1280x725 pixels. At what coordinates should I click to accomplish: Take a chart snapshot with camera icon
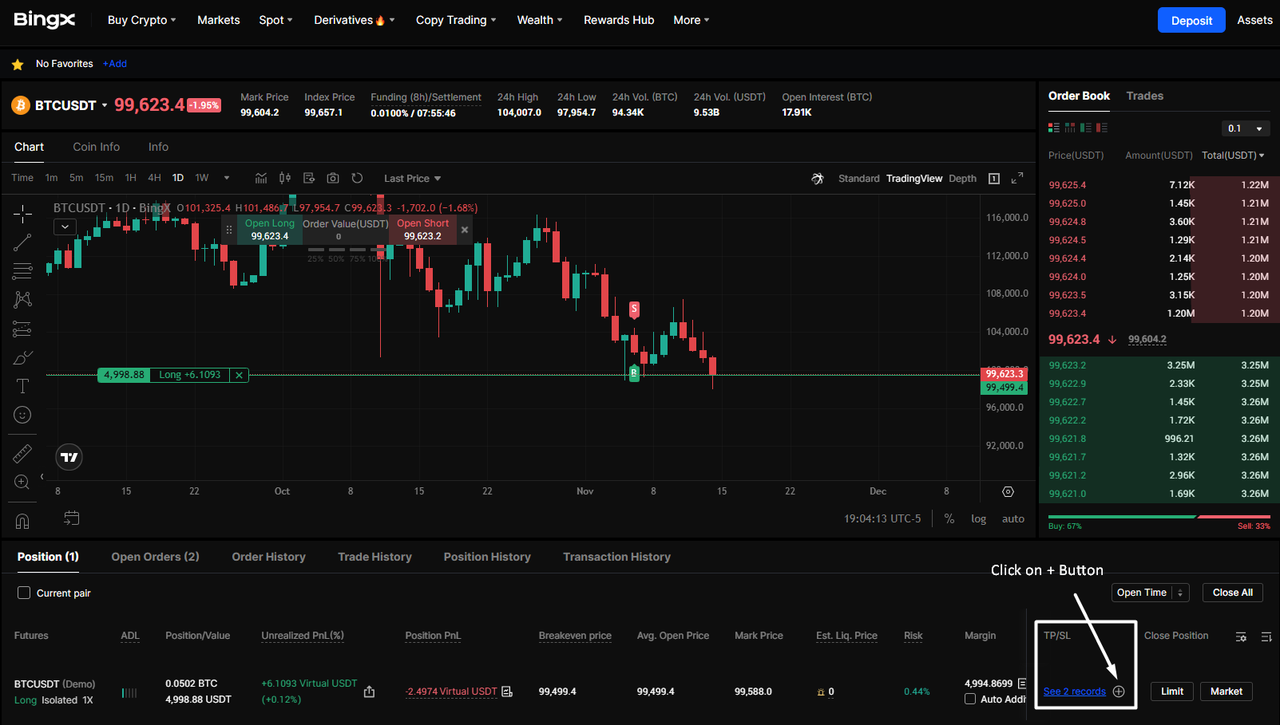pyautogui.click(x=332, y=178)
